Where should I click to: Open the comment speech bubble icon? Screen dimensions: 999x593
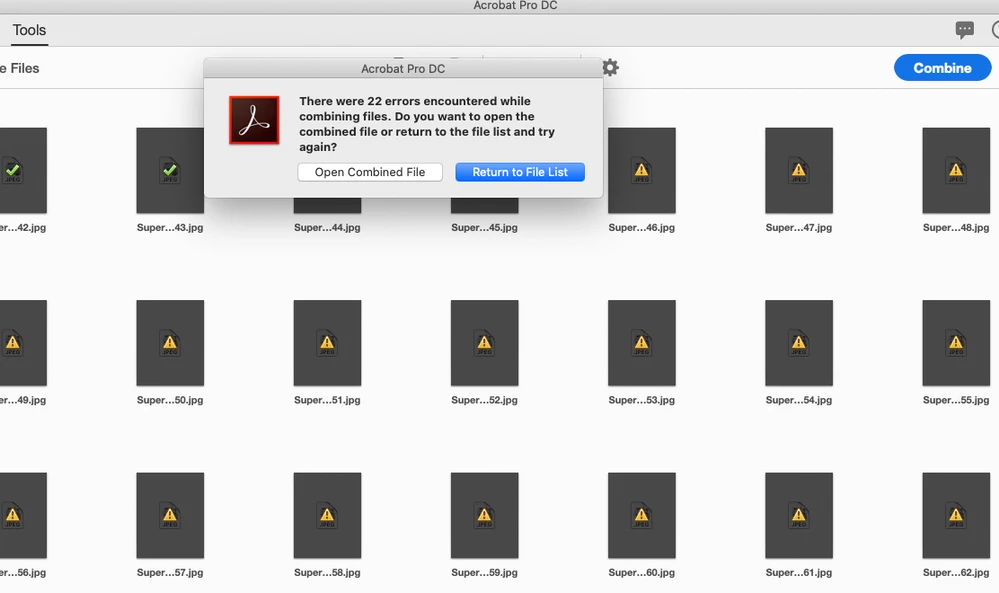click(x=965, y=29)
